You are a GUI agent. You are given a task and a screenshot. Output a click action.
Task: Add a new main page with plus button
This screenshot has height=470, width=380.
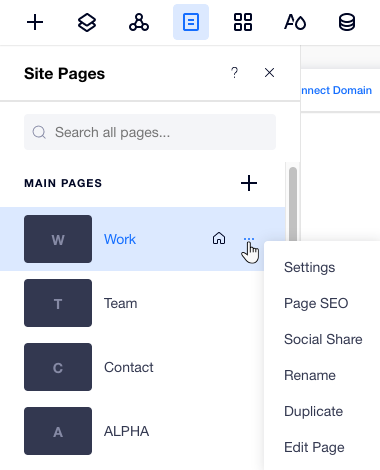[249, 183]
